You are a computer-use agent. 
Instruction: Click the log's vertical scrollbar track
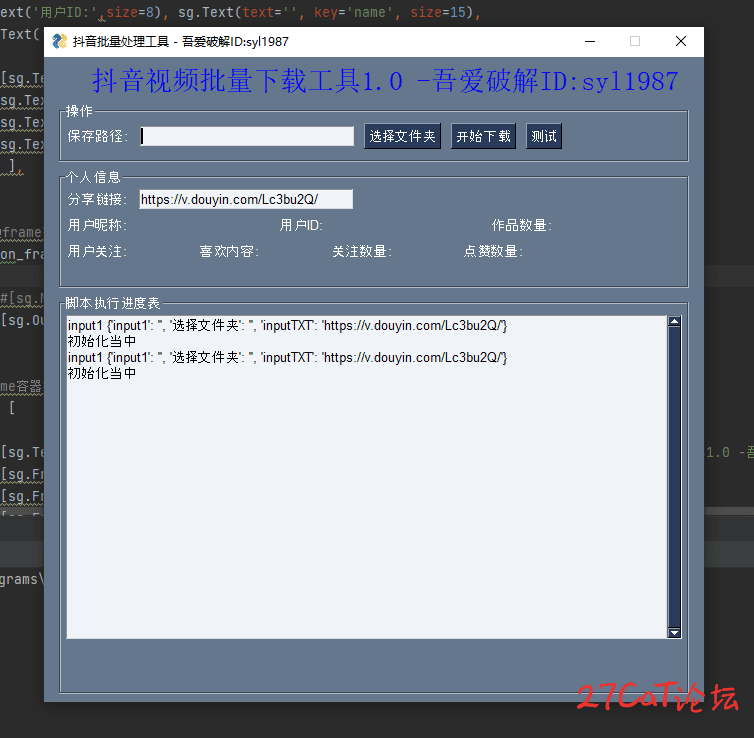pyautogui.click(x=674, y=476)
